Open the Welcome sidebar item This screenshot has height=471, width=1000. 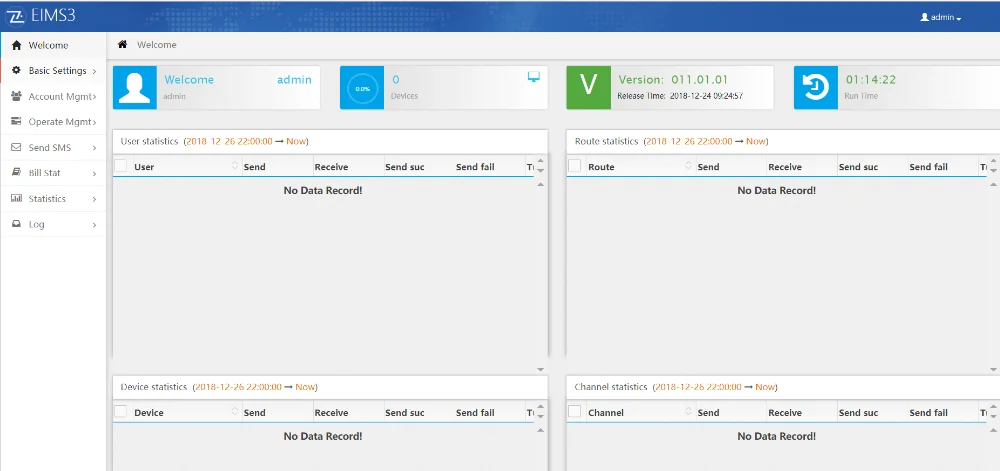click(48, 45)
